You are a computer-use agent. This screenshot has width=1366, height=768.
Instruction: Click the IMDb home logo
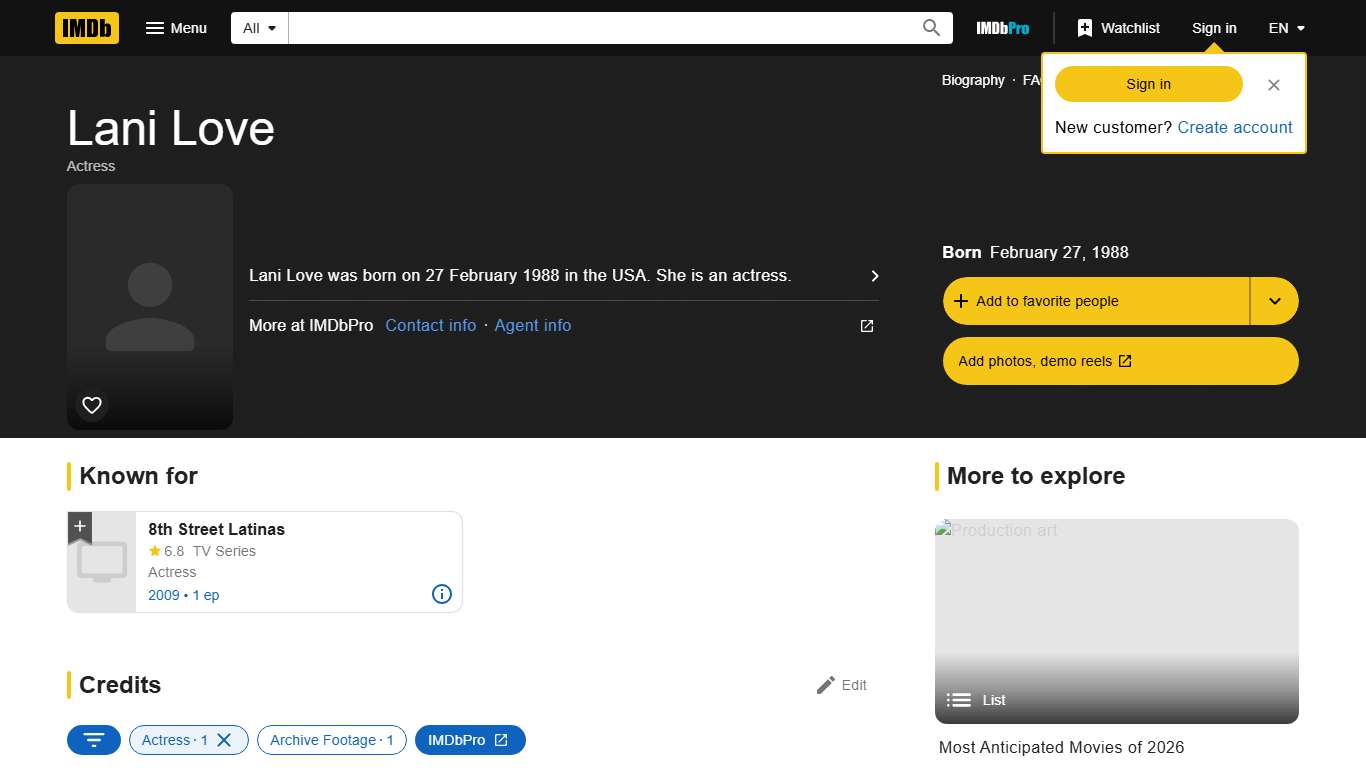tap(87, 28)
